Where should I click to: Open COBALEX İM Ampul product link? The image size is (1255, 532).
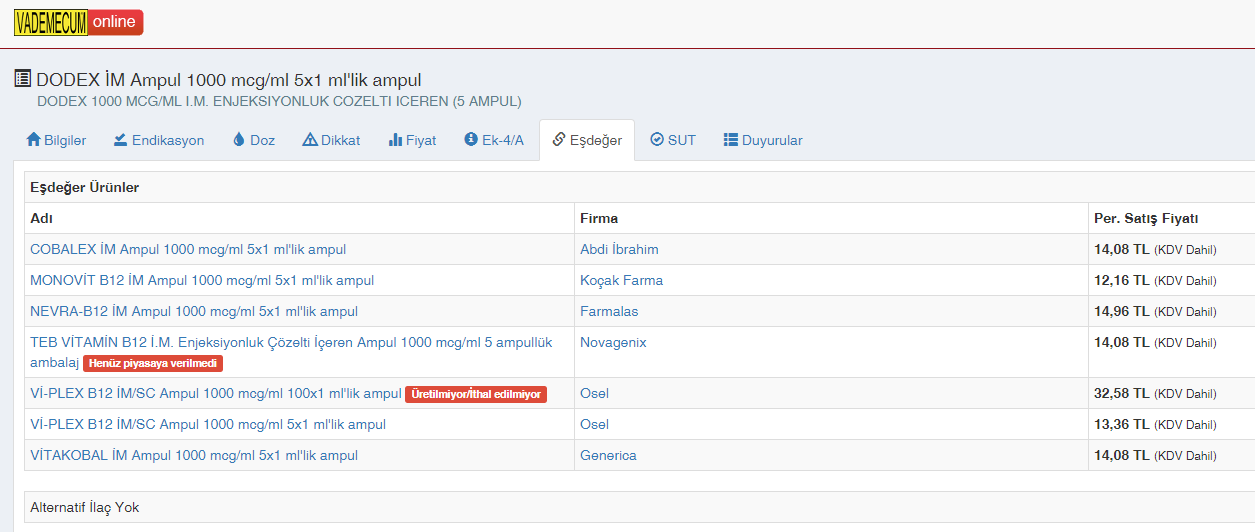[188, 249]
